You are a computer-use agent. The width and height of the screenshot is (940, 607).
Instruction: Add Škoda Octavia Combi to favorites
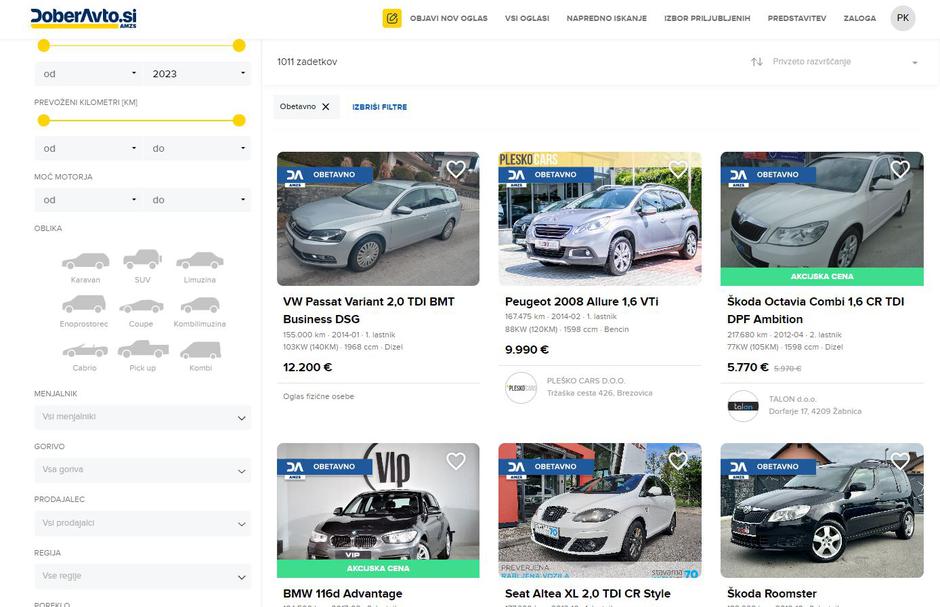(900, 169)
